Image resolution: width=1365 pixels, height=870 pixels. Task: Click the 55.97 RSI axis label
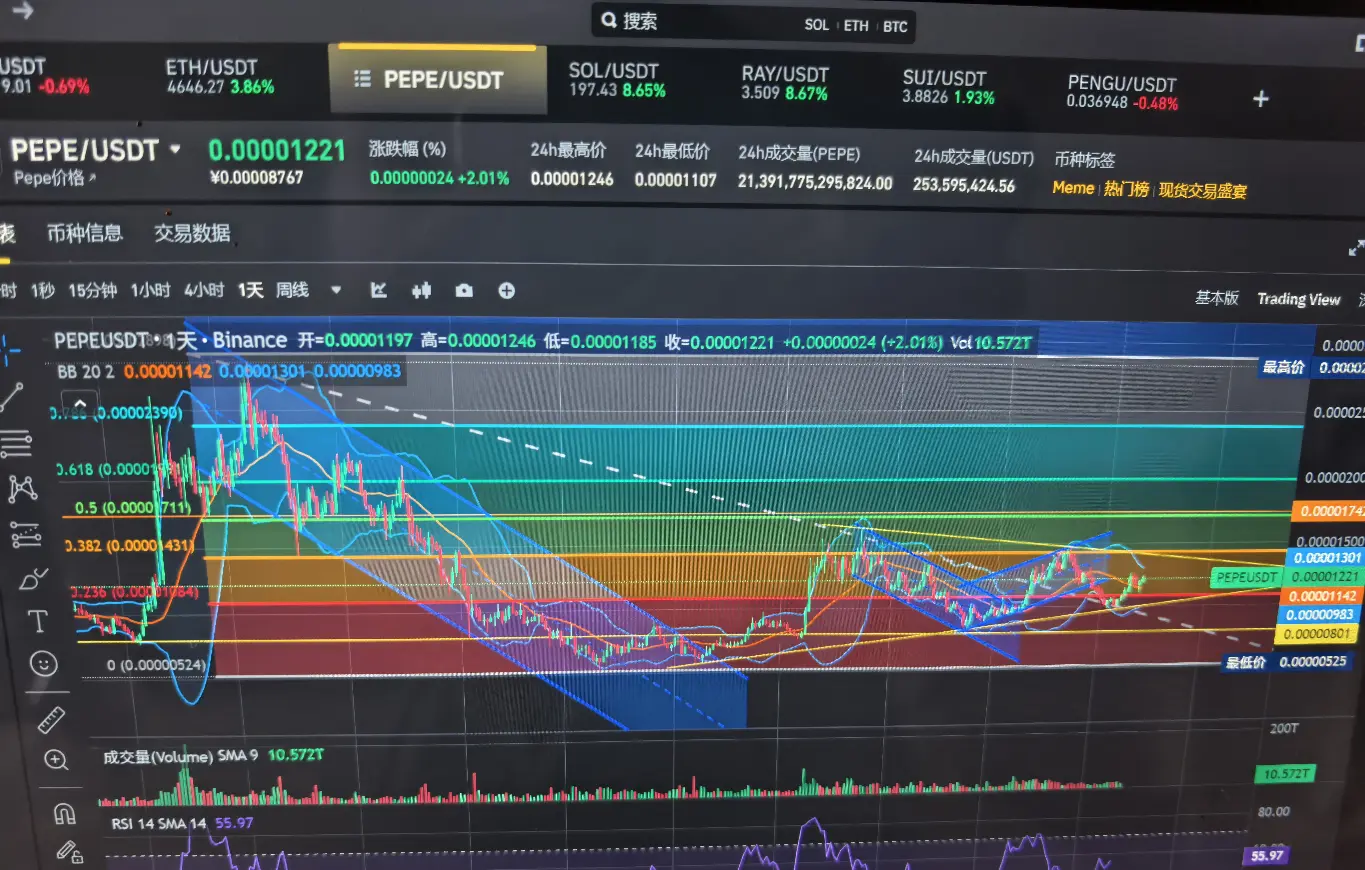point(1267,855)
